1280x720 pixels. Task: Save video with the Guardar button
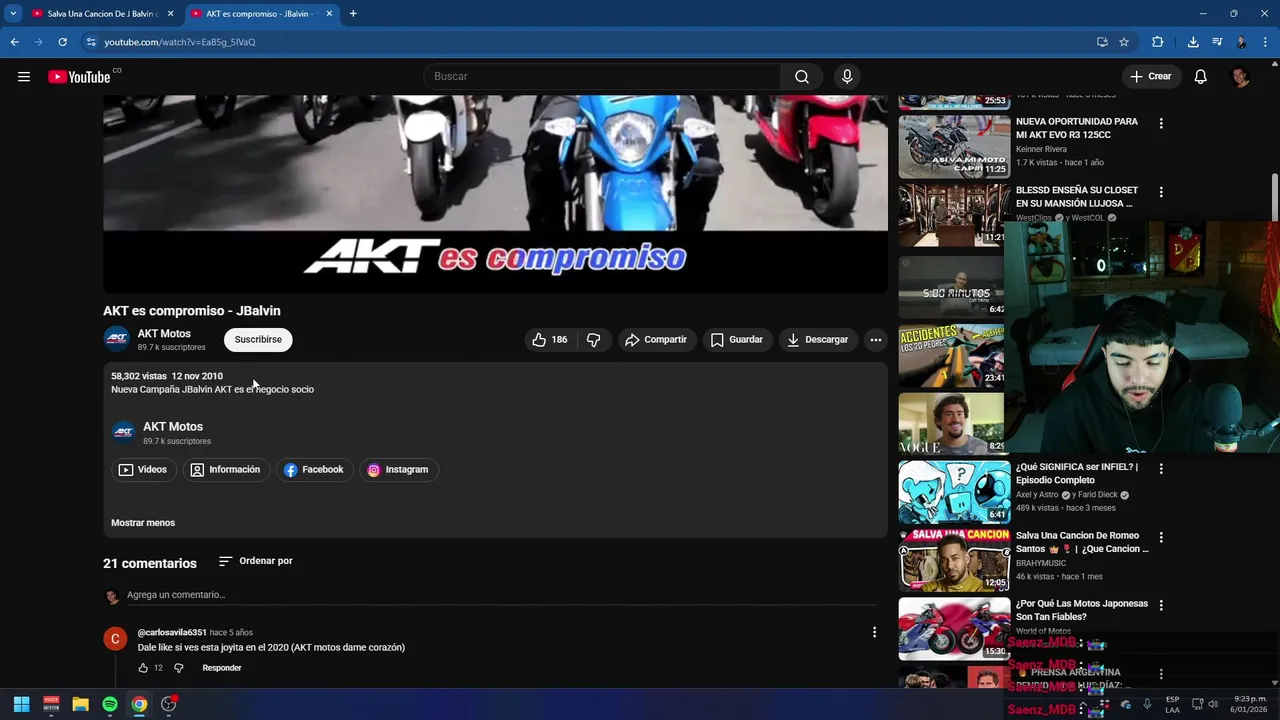click(737, 340)
